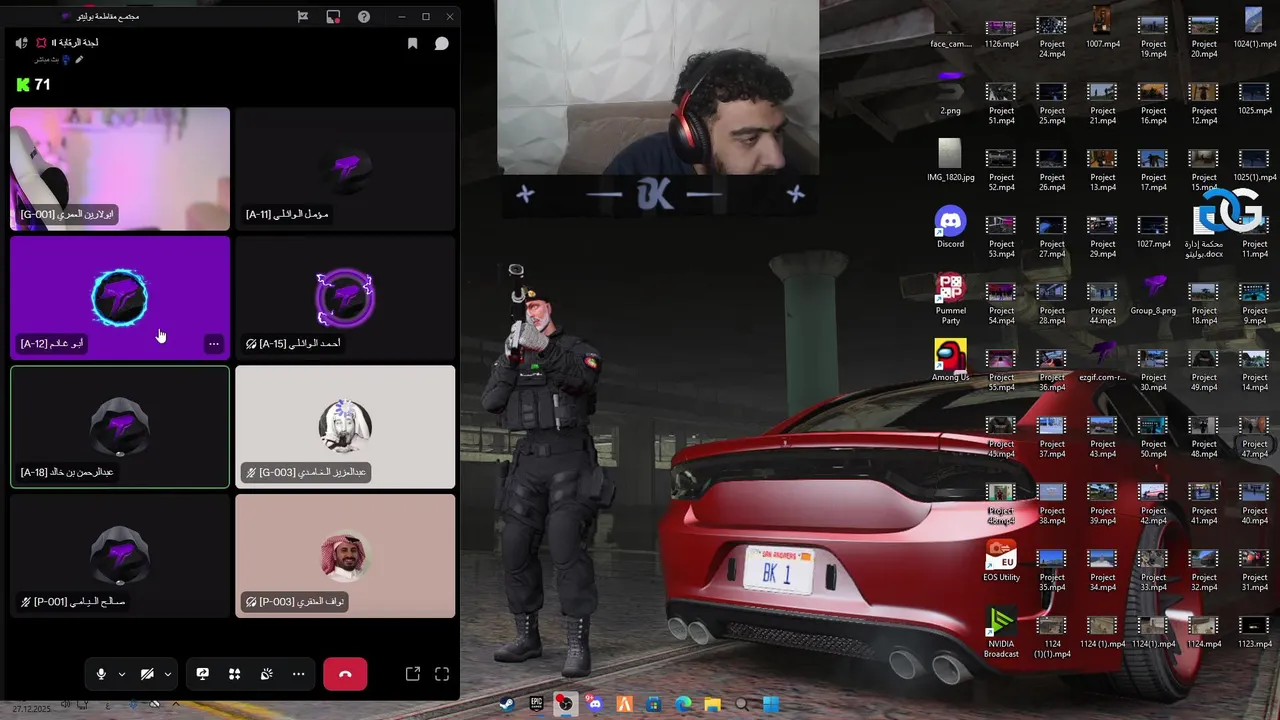1280x720 pixels.
Task: Open Microsoft Store from taskbar
Action: coord(654,704)
